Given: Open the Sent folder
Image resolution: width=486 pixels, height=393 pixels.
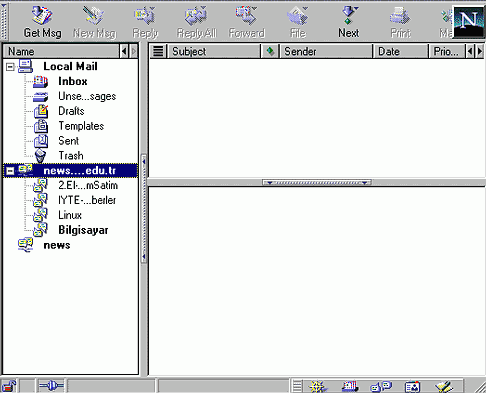Looking at the screenshot, I should click(x=68, y=141).
